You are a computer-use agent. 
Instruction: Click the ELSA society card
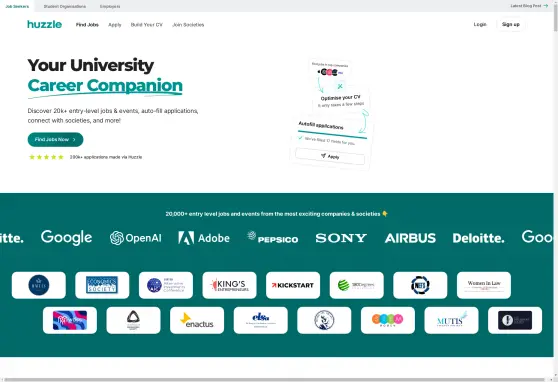[260, 320]
